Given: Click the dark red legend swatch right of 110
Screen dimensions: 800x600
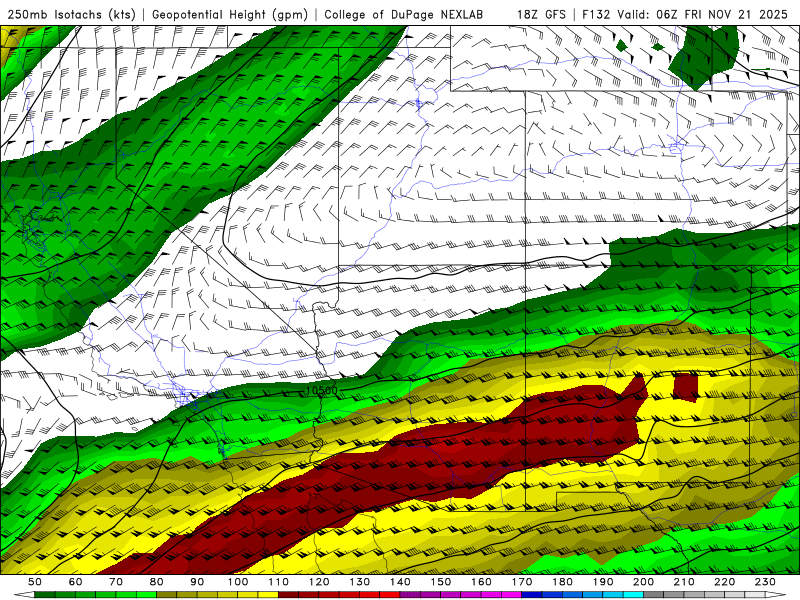Looking at the screenshot, I should pyautogui.click(x=289, y=595).
